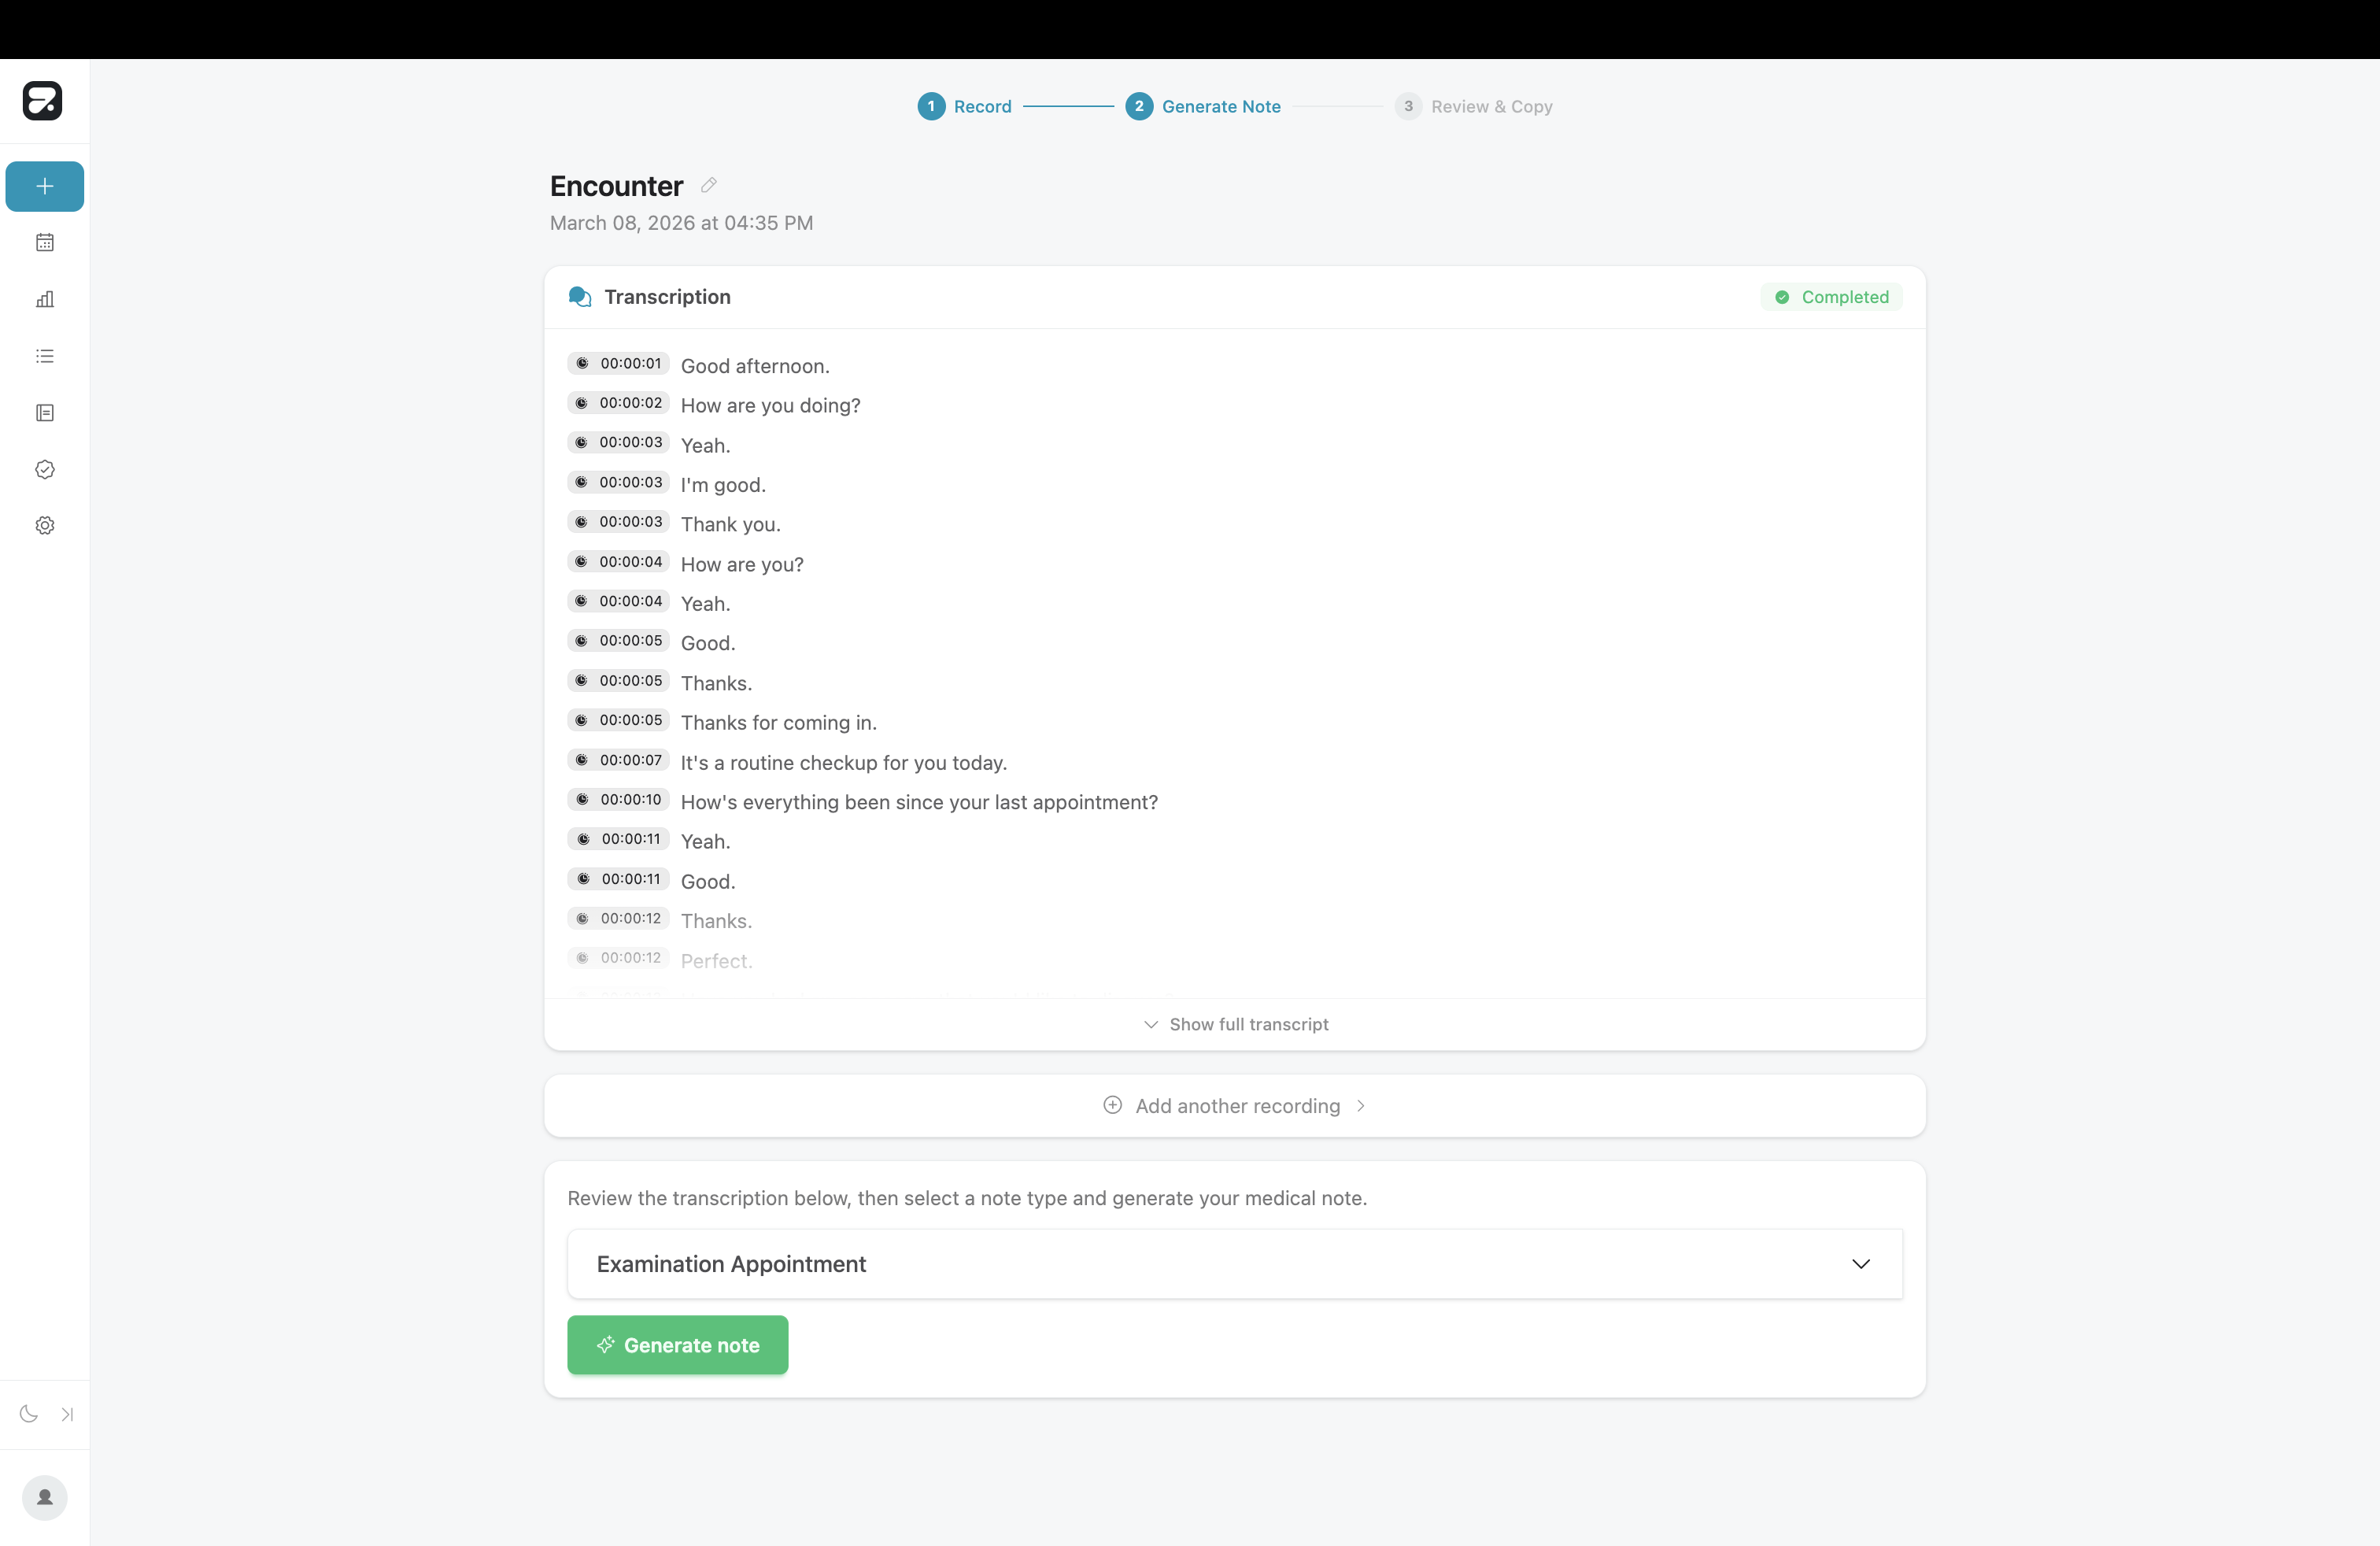Expand the sidebar with arrow icon

click(67, 1413)
